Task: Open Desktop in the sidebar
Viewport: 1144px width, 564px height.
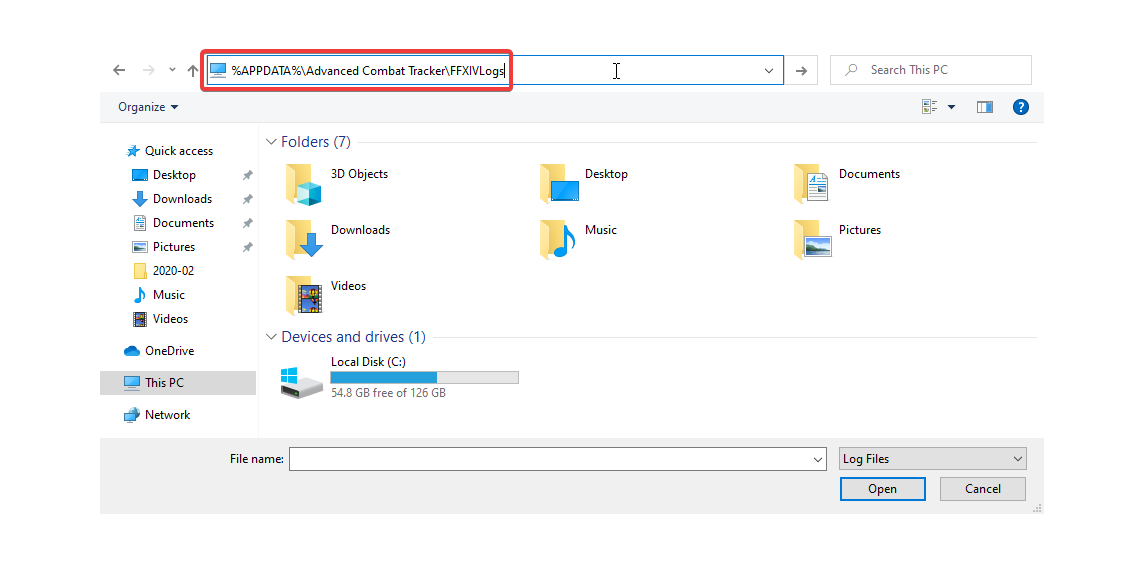Action: pyautogui.click(x=164, y=175)
